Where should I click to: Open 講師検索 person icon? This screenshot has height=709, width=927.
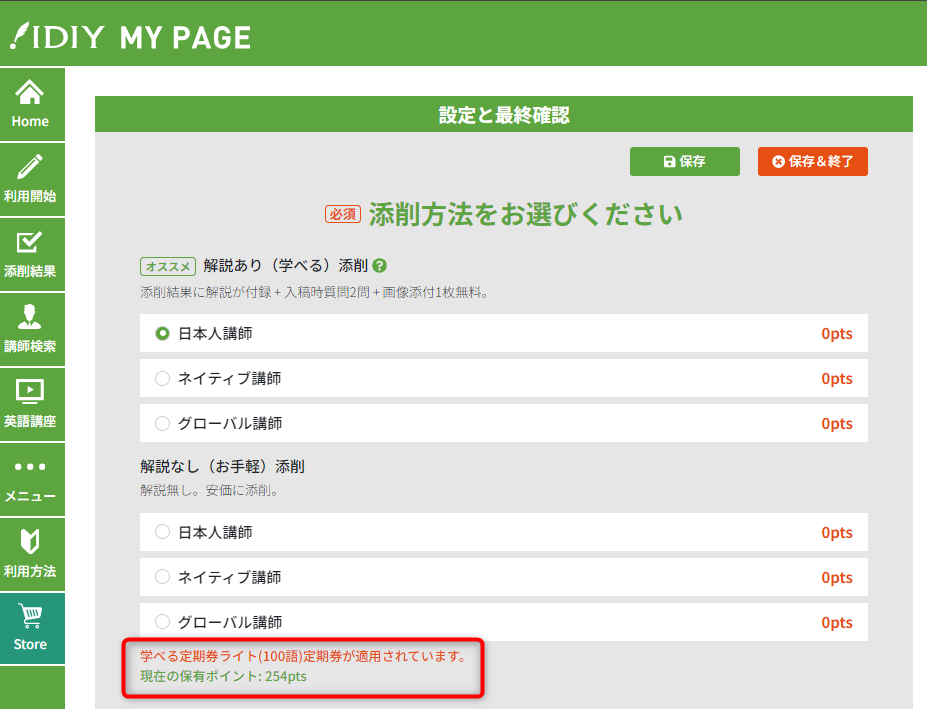(30, 317)
